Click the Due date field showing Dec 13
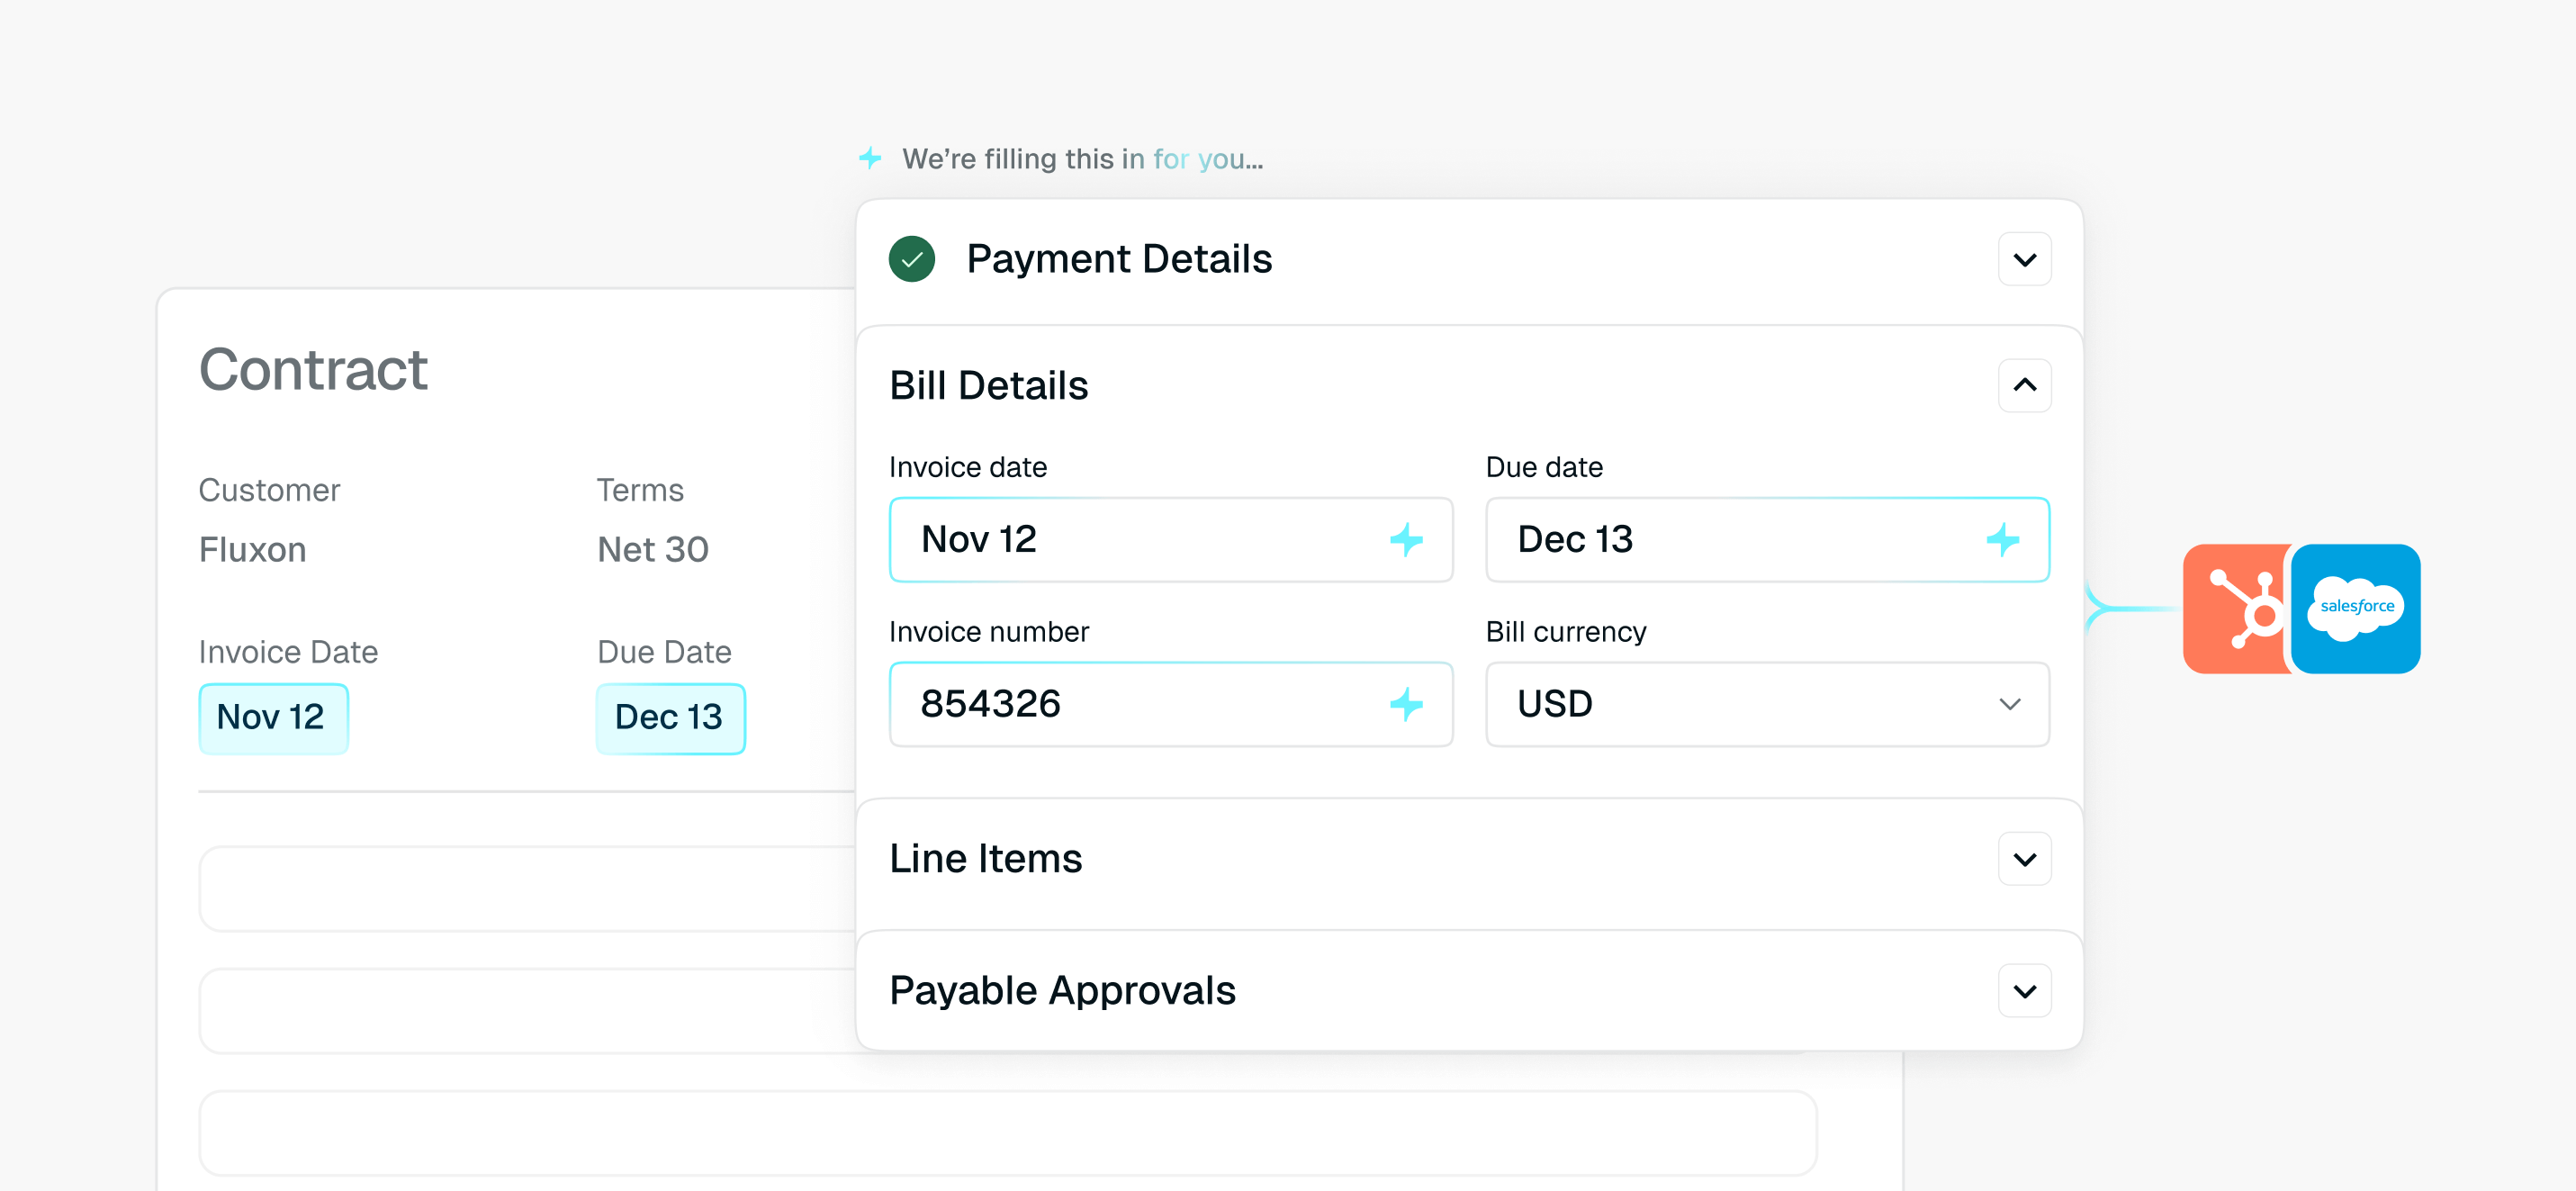Image resolution: width=2576 pixels, height=1191 pixels. click(1767, 540)
